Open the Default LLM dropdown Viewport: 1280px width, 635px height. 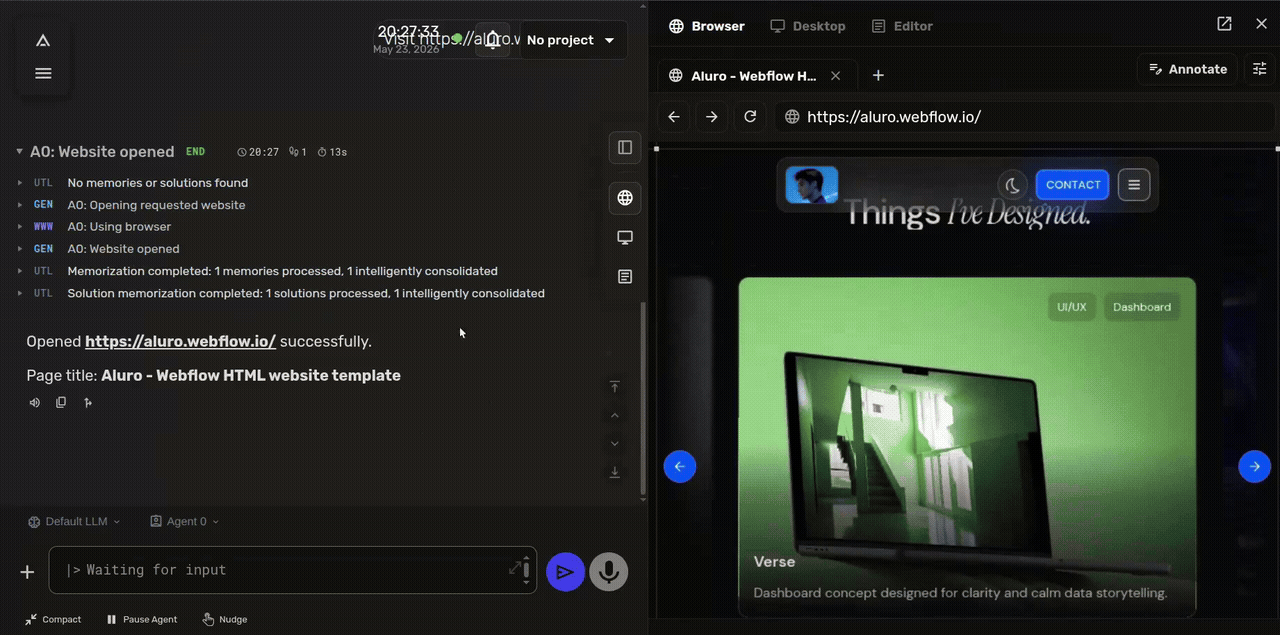tap(74, 521)
